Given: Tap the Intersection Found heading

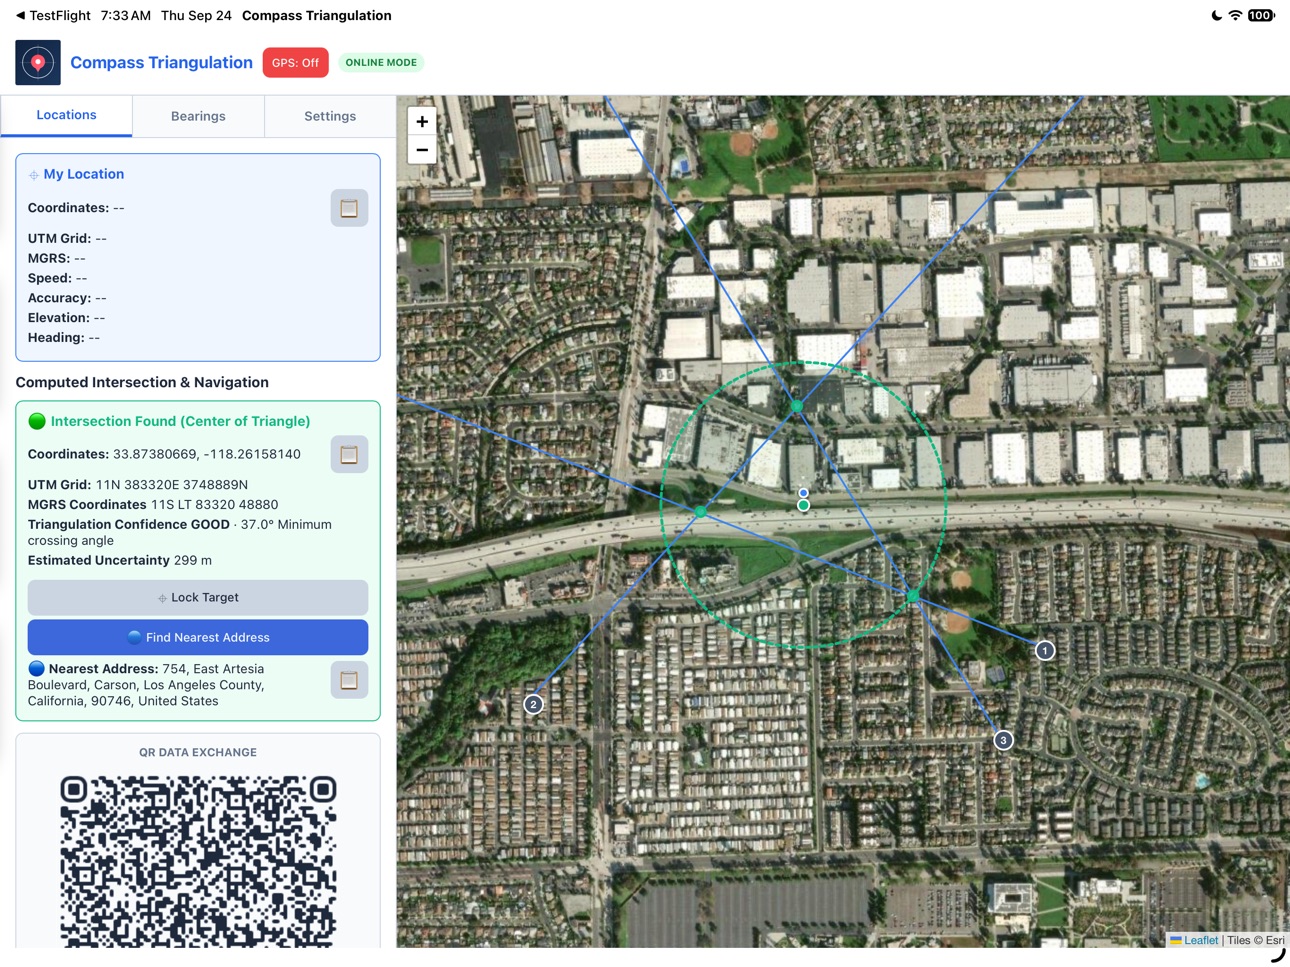Looking at the screenshot, I should click(180, 422).
